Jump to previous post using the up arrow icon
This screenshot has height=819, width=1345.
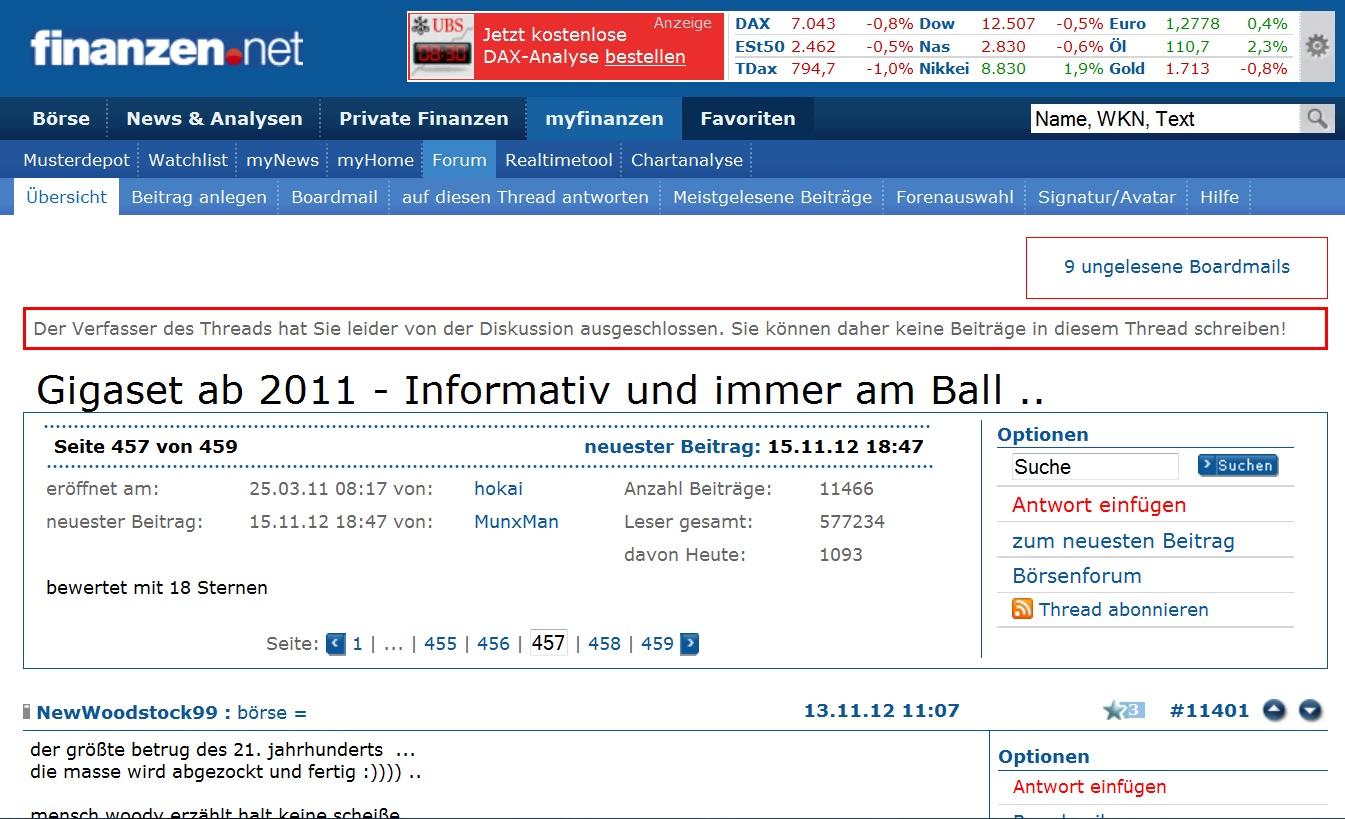tap(1274, 710)
